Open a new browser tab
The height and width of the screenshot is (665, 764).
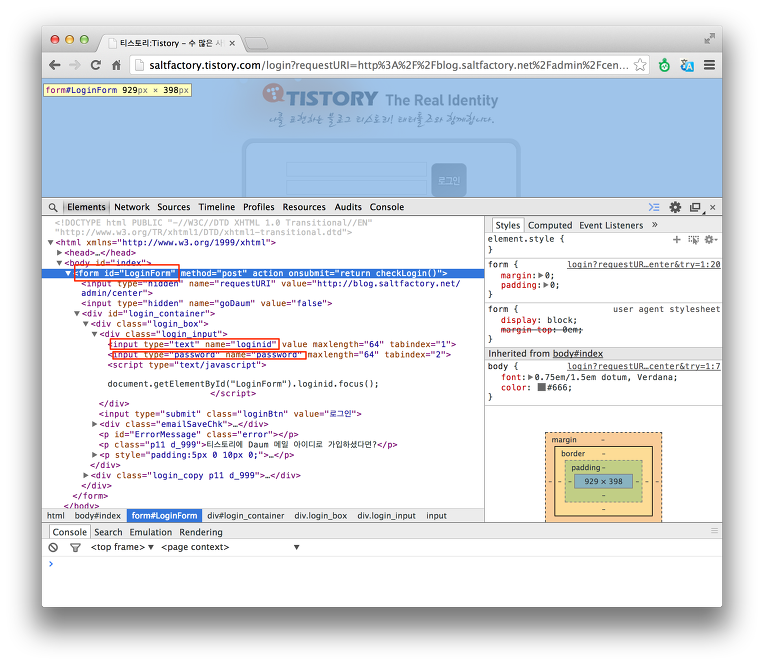[x=256, y=44]
